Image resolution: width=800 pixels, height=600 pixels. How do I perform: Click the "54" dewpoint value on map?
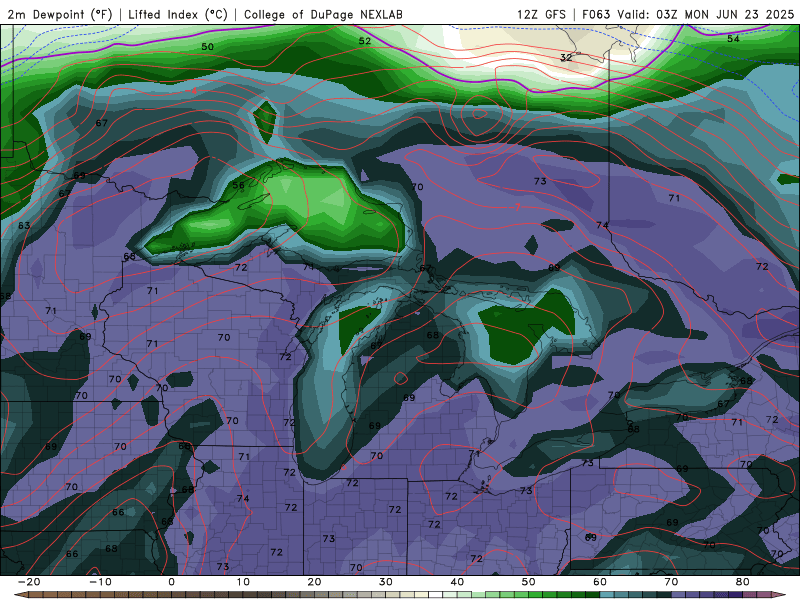click(x=733, y=38)
